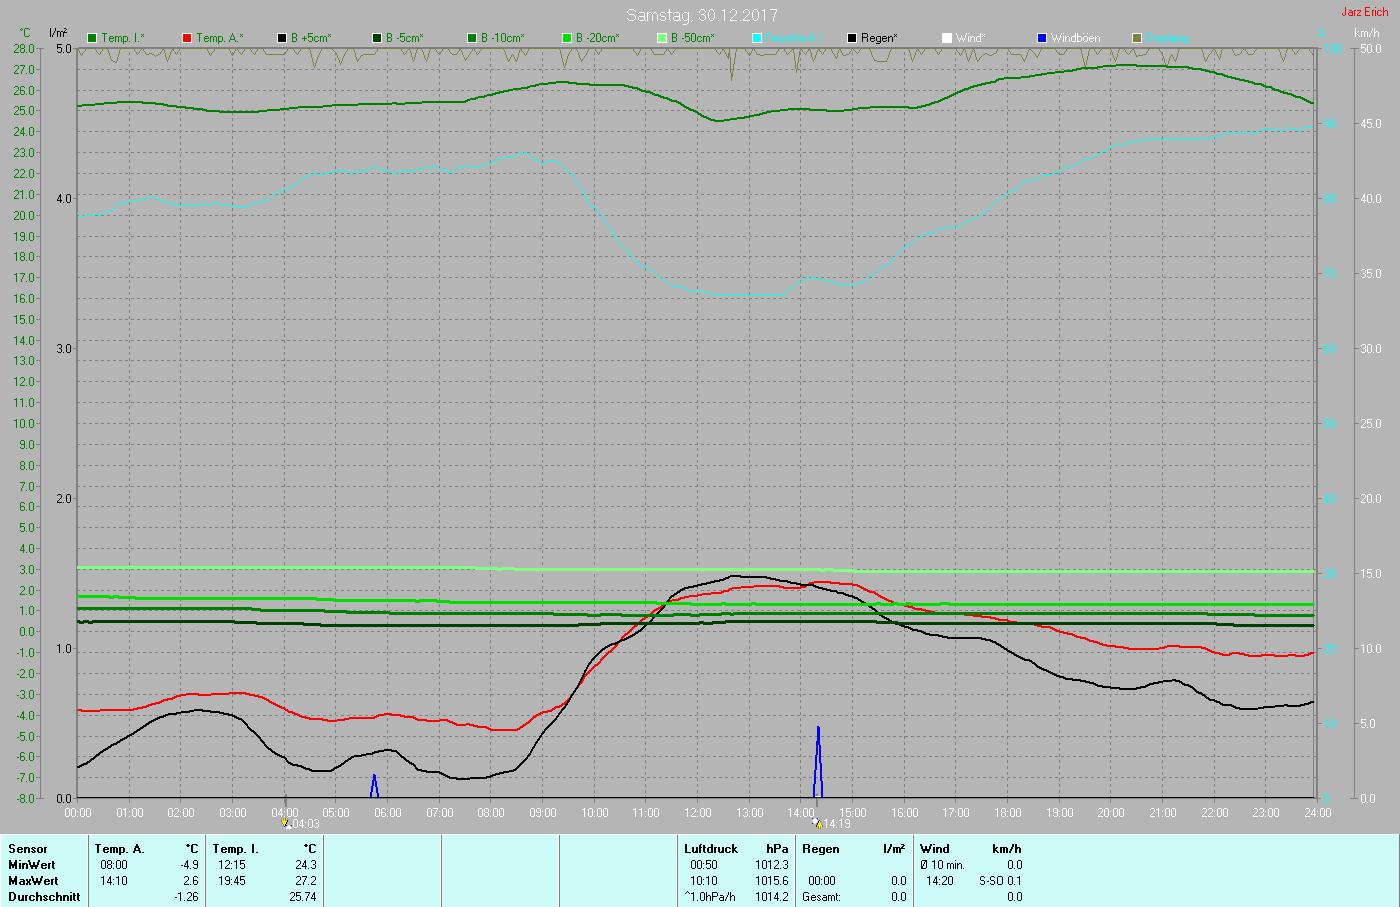The height and width of the screenshot is (907, 1400).
Task: Click the Wind column header in table
Action: 935,849
